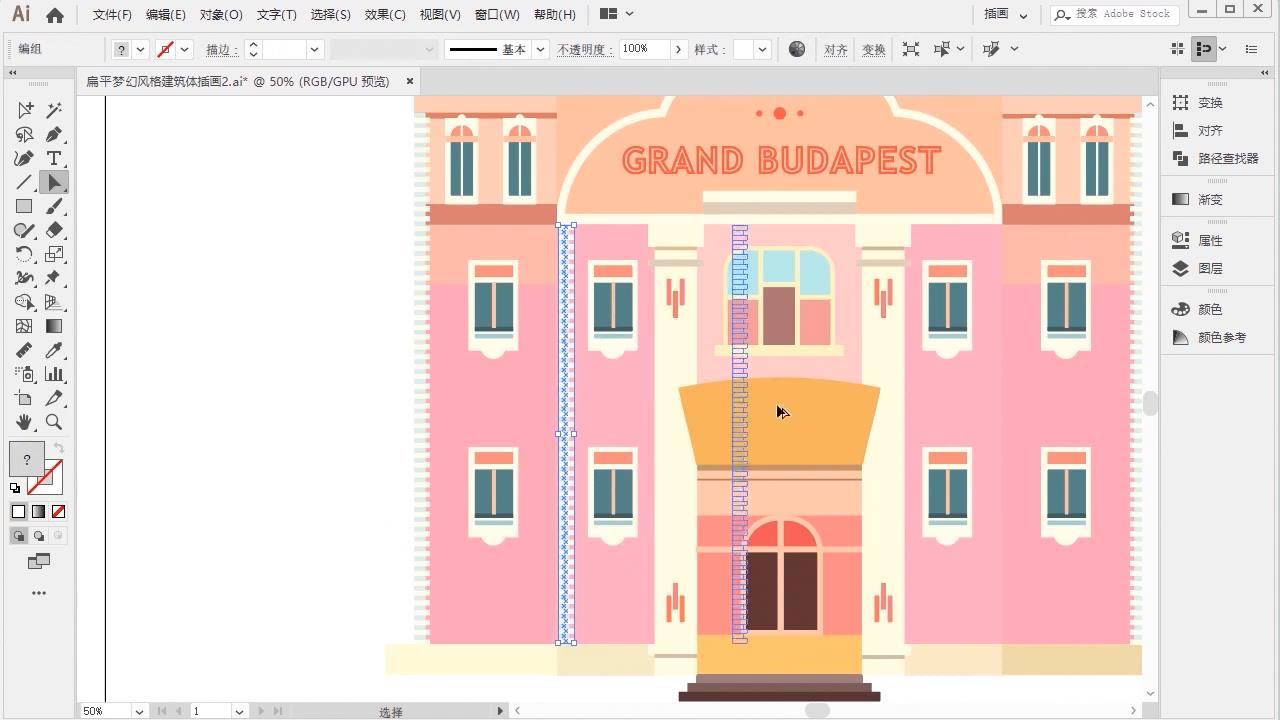Toggle the list view icon in control bar
The image size is (1280, 720).
(1251, 49)
